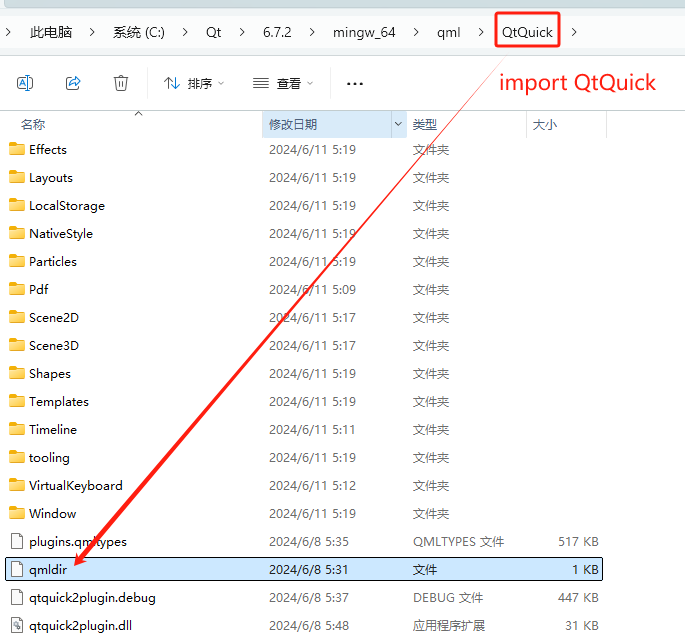Click the Share icon in toolbar

(73, 83)
